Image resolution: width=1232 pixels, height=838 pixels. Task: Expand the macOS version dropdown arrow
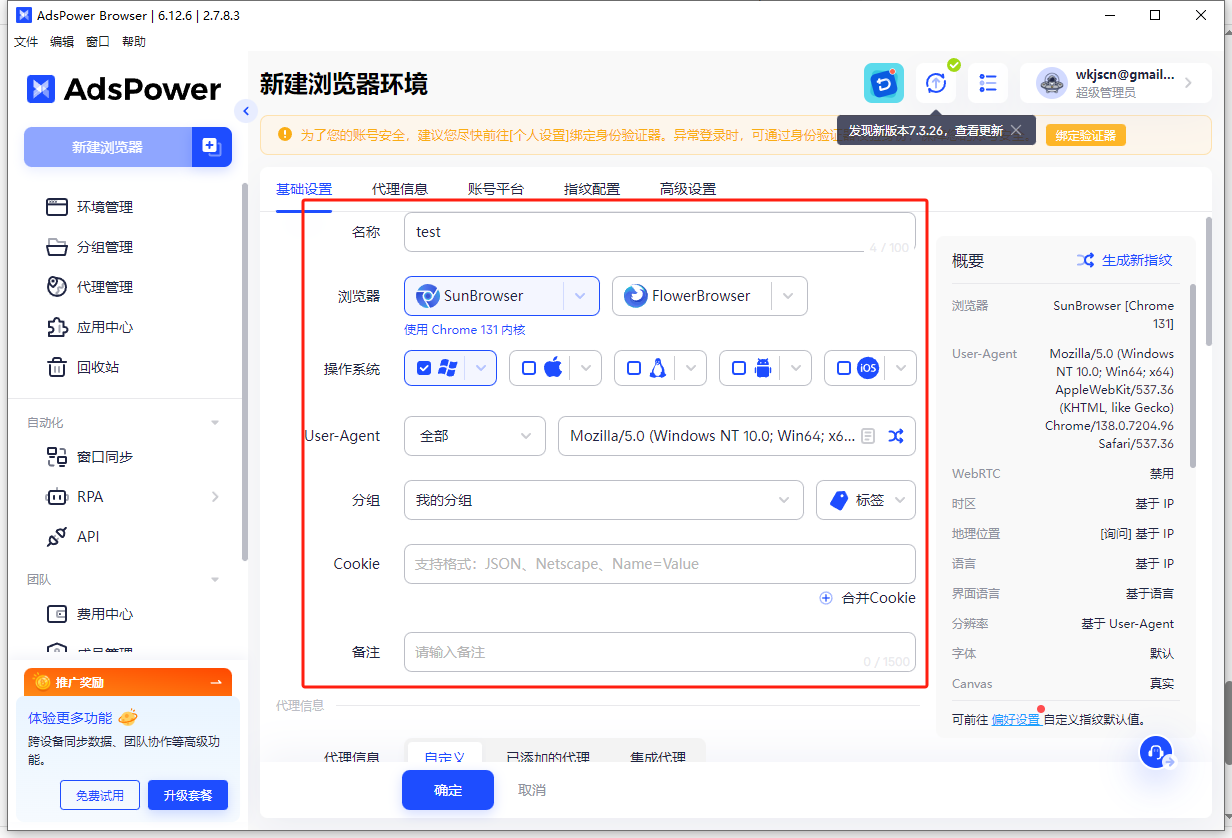pos(586,368)
